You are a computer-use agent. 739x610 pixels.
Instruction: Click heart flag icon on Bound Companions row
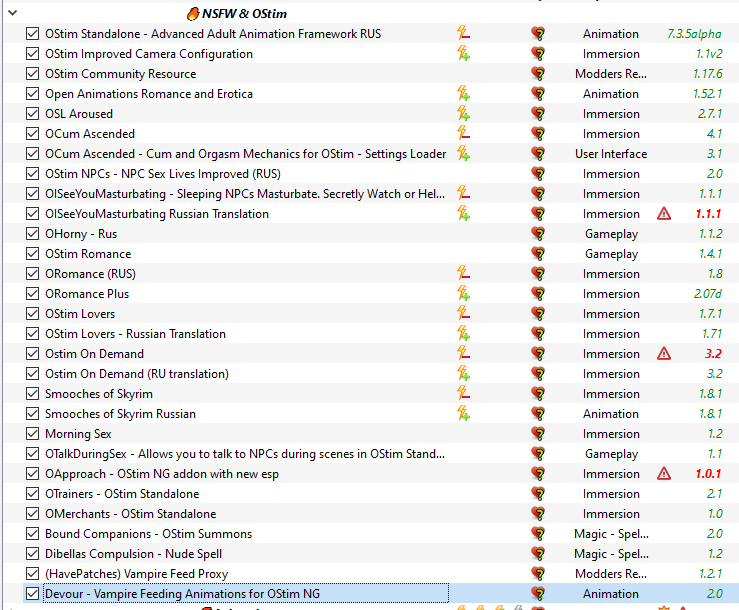tap(538, 533)
